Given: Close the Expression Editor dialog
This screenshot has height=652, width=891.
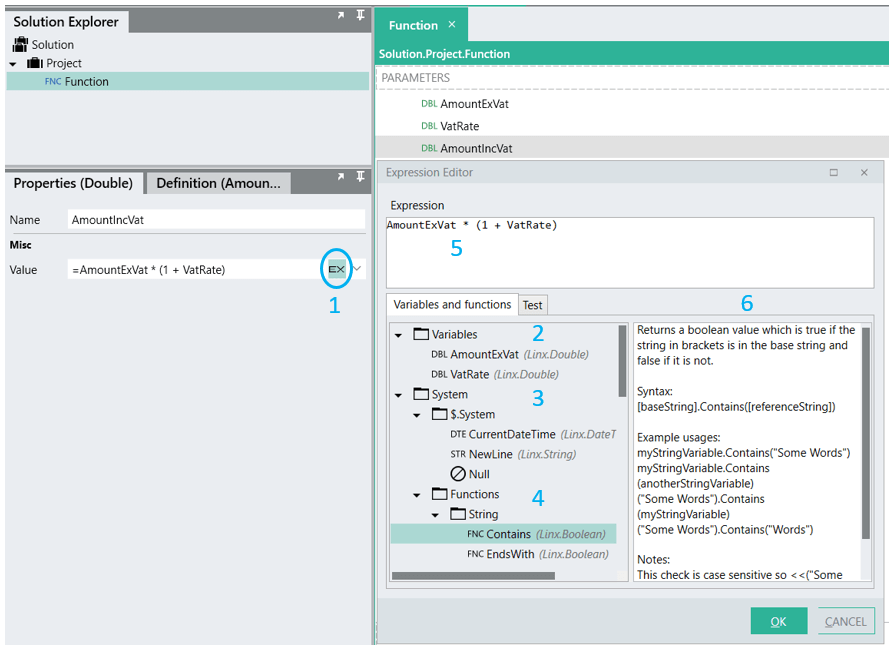Looking at the screenshot, I should [864, 172].
